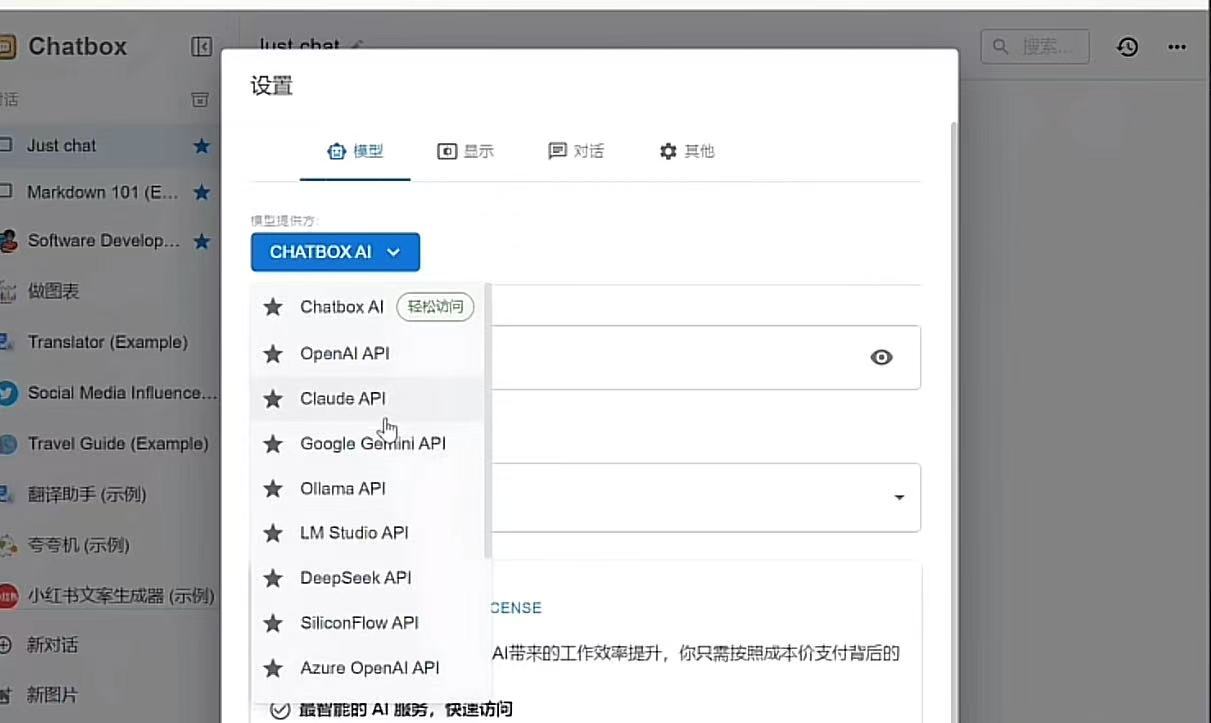1211x723 pixels.
Task: Open 小红书文案生成器 (示例) conversation
Action: [x=108, y=596]
